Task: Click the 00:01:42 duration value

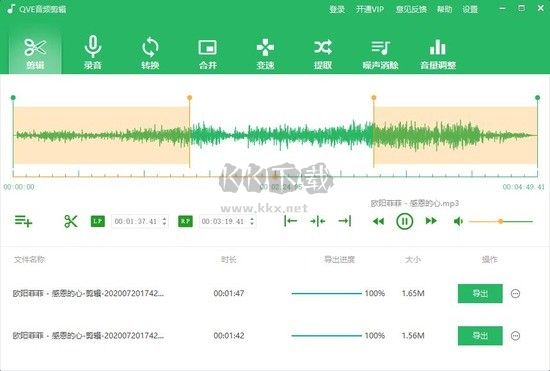Action: [x=229, y=336]
